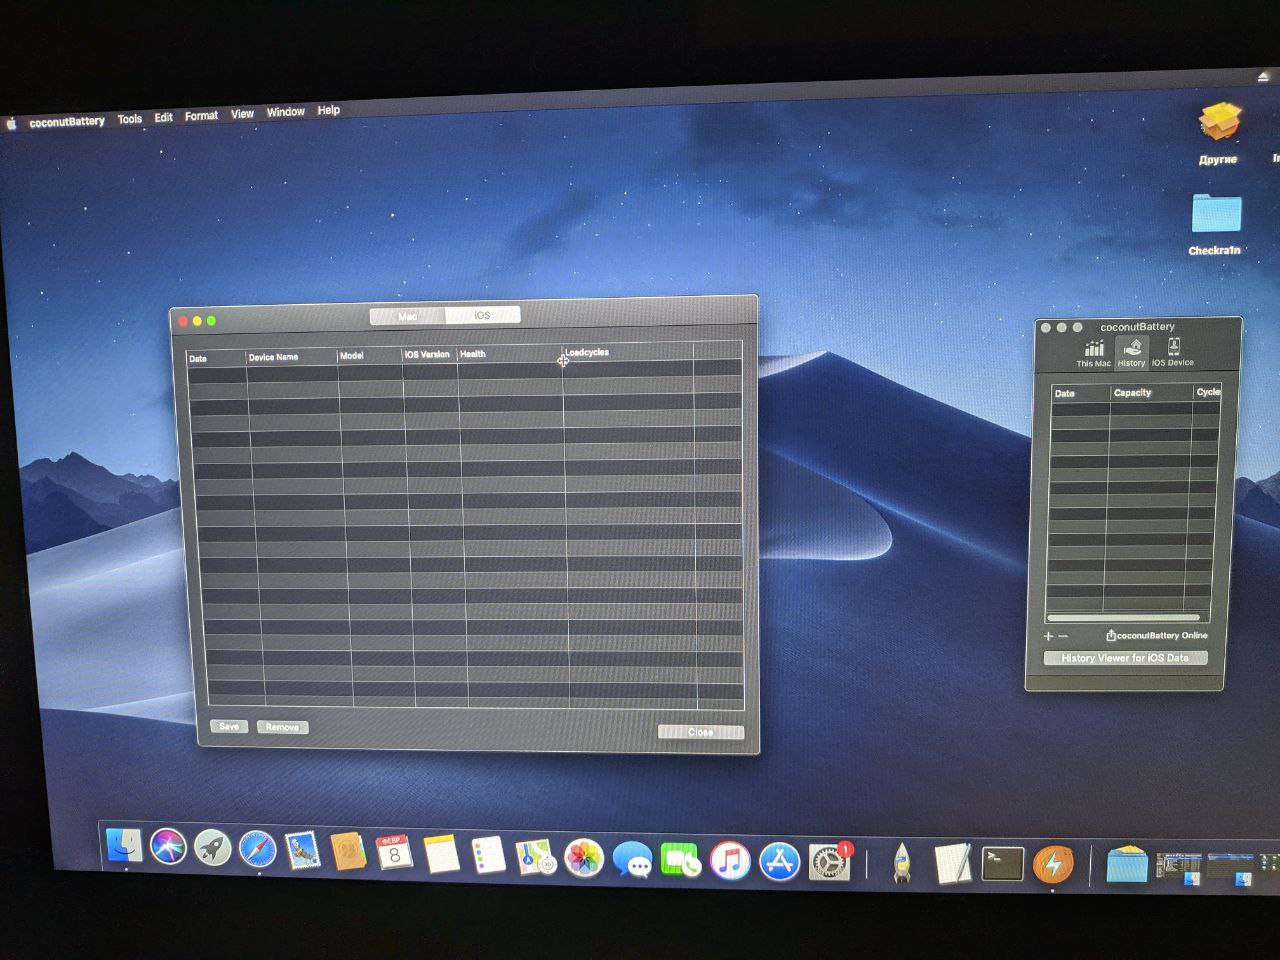
Task: Open the small rocket app in Dock
Action: tap(902, 863)
